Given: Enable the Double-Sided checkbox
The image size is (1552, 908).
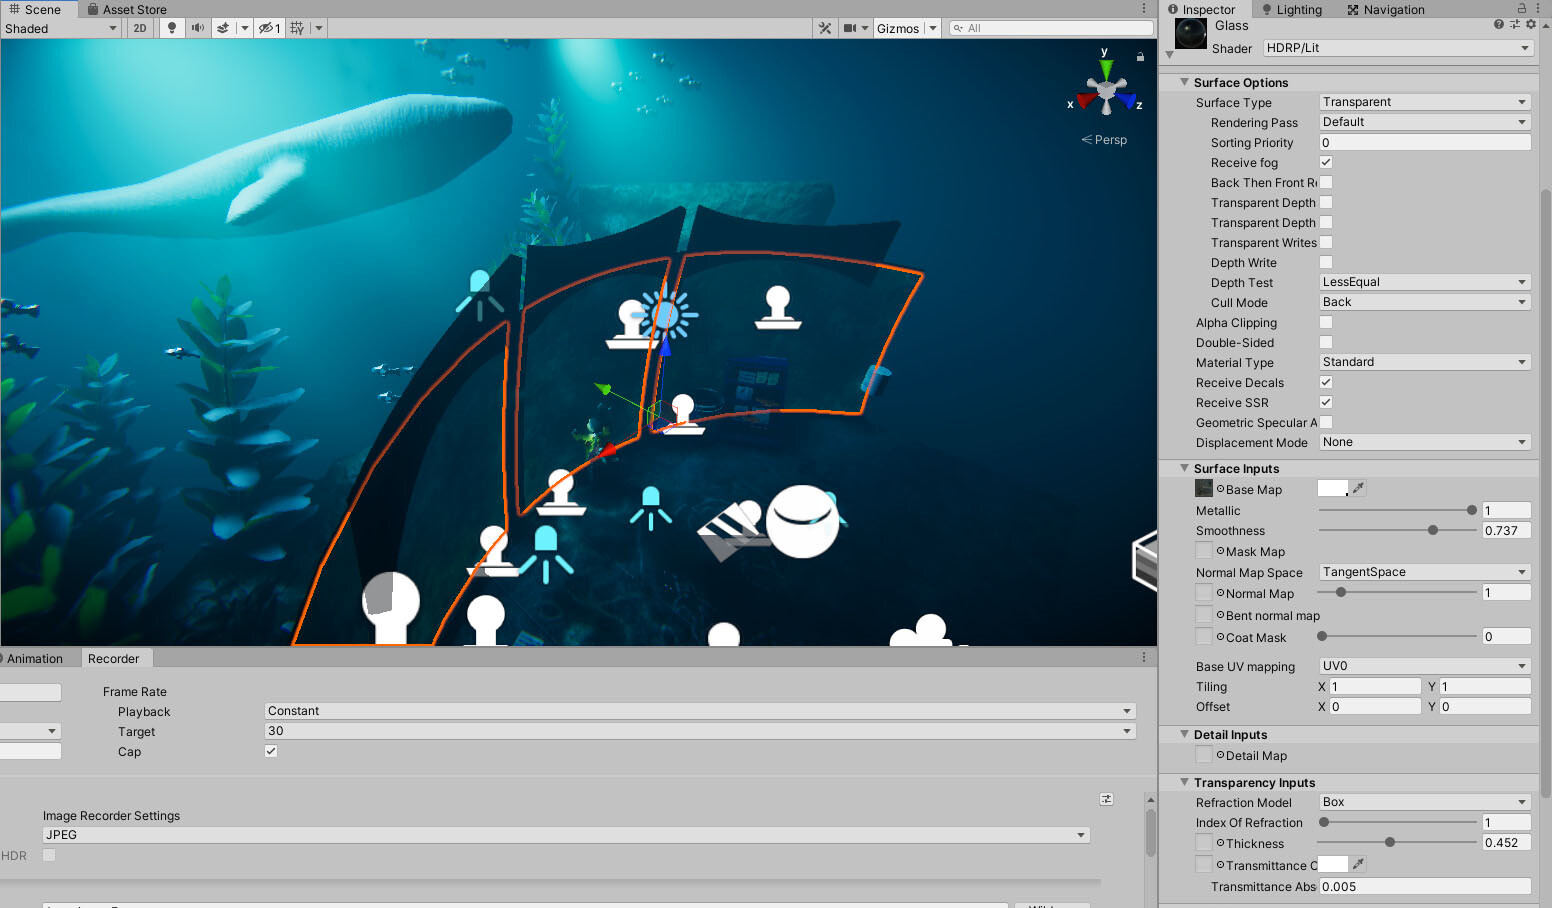Looking at the screenshot, I should click(x=1325, y=342).
